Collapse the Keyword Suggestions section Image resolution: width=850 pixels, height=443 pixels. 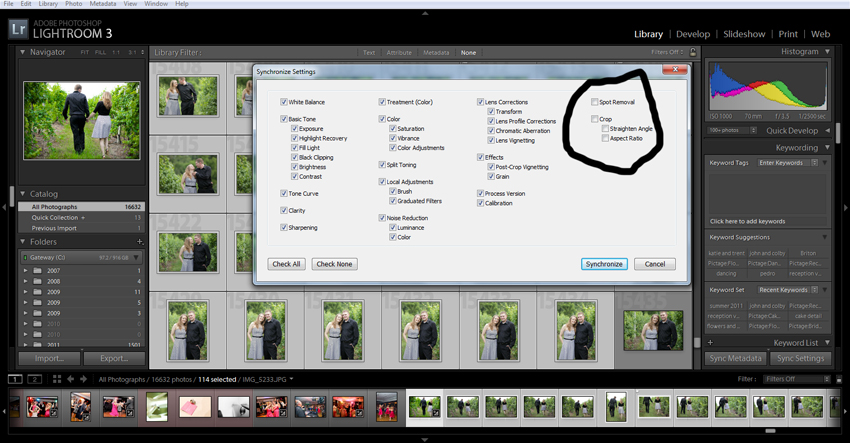824,237
